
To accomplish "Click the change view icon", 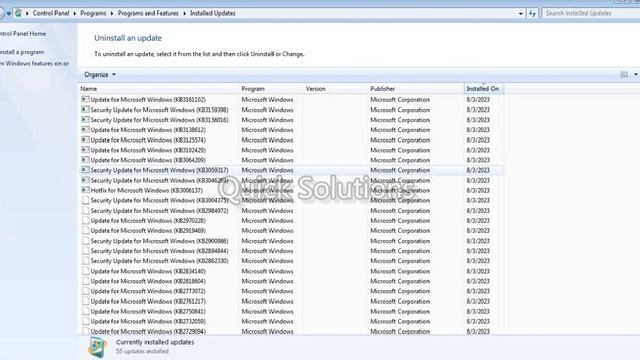I will (624, 75).
